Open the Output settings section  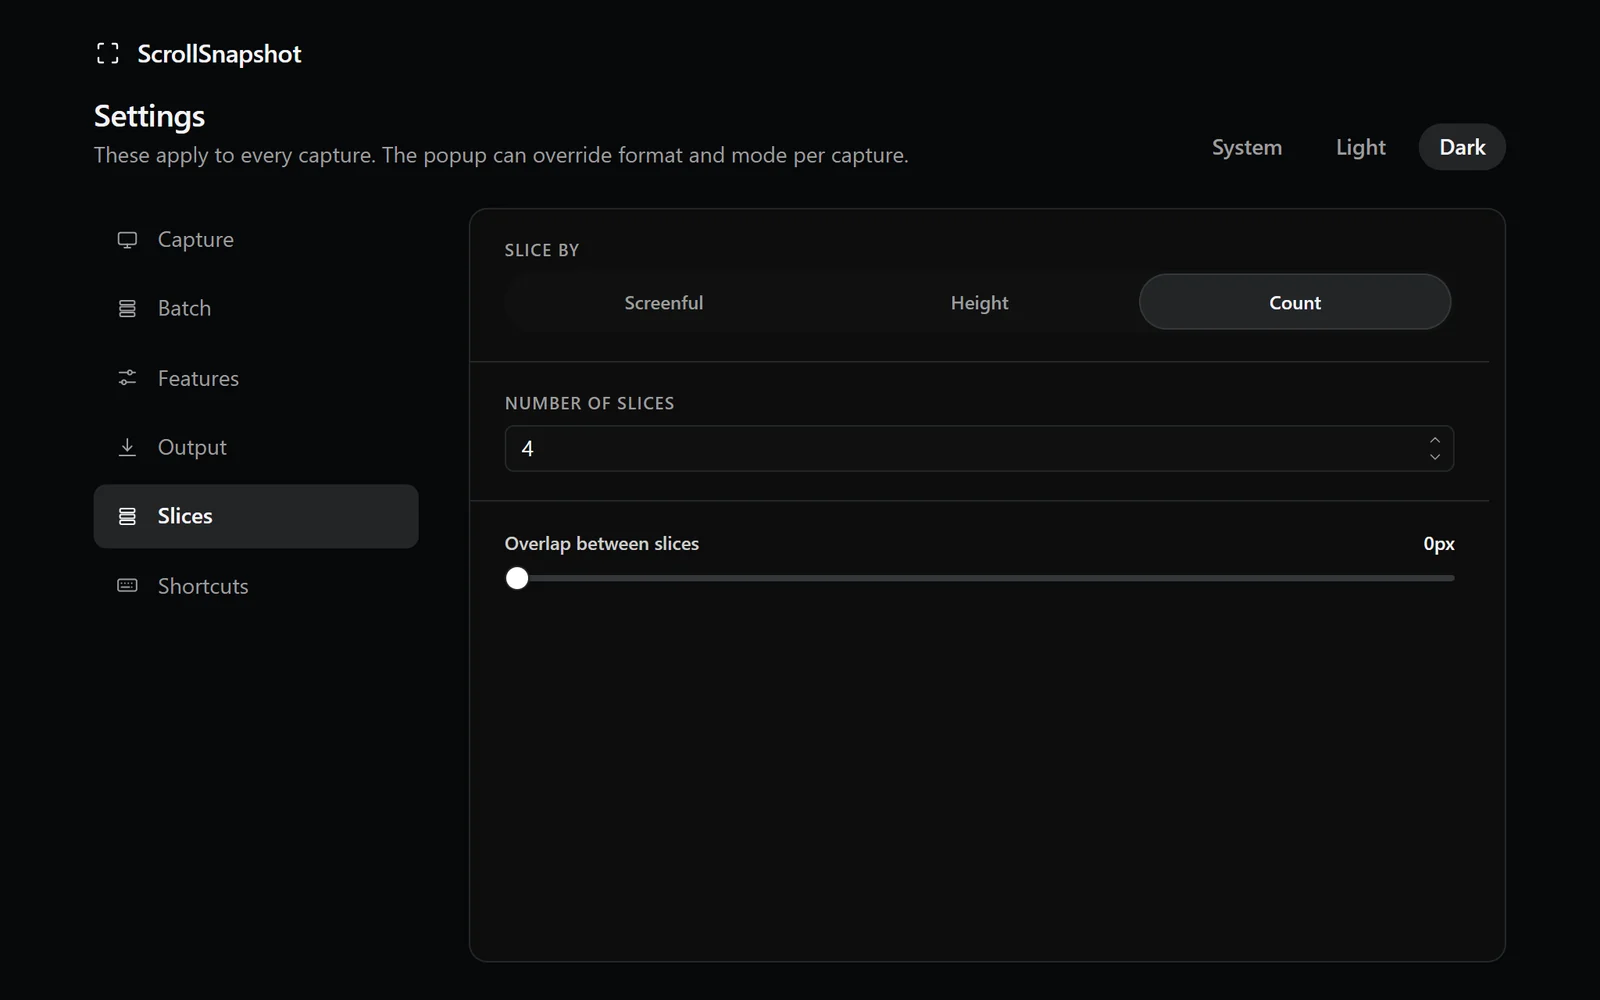[x=256, y=447]
